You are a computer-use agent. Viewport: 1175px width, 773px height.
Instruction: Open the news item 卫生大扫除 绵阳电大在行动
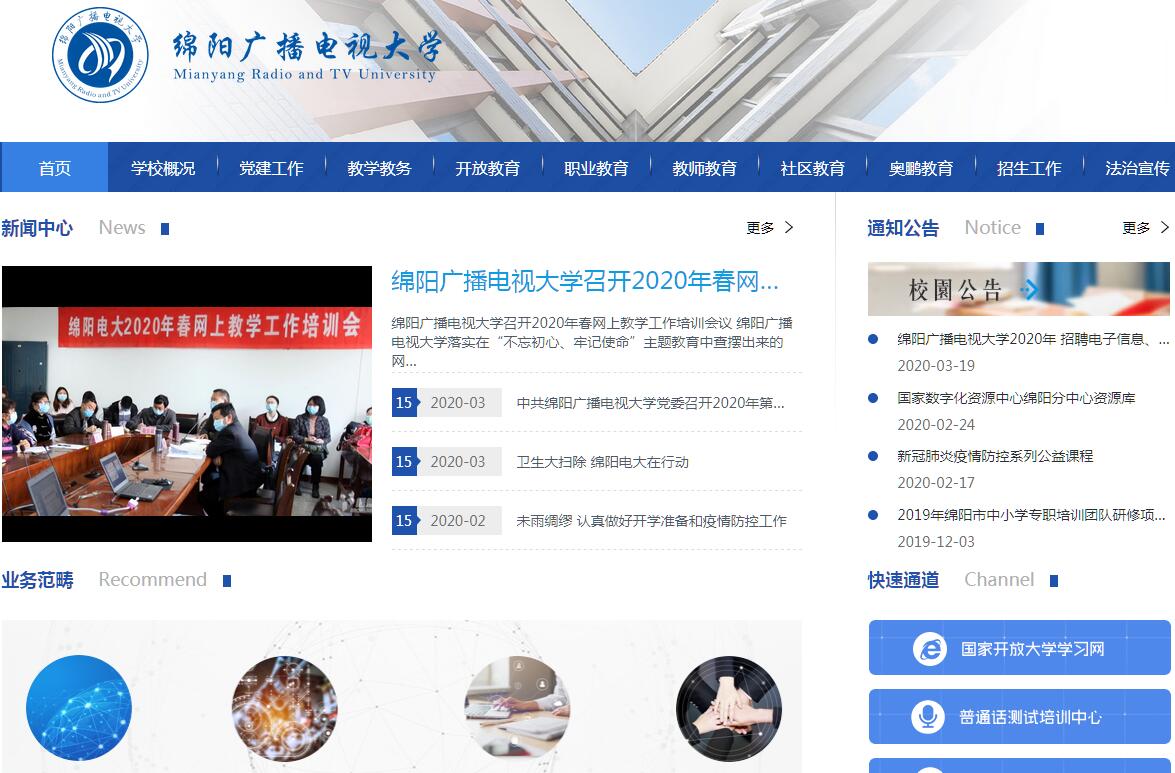pyautogui.click(x=602, y=462)
